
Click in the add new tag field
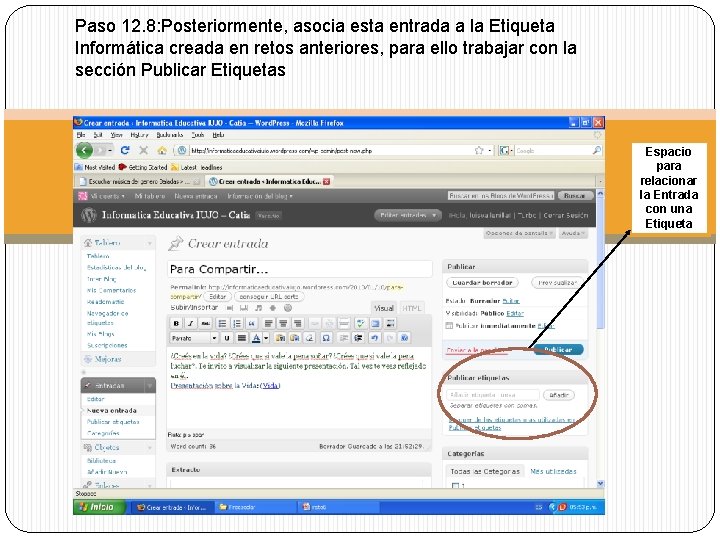pos(493,395)
